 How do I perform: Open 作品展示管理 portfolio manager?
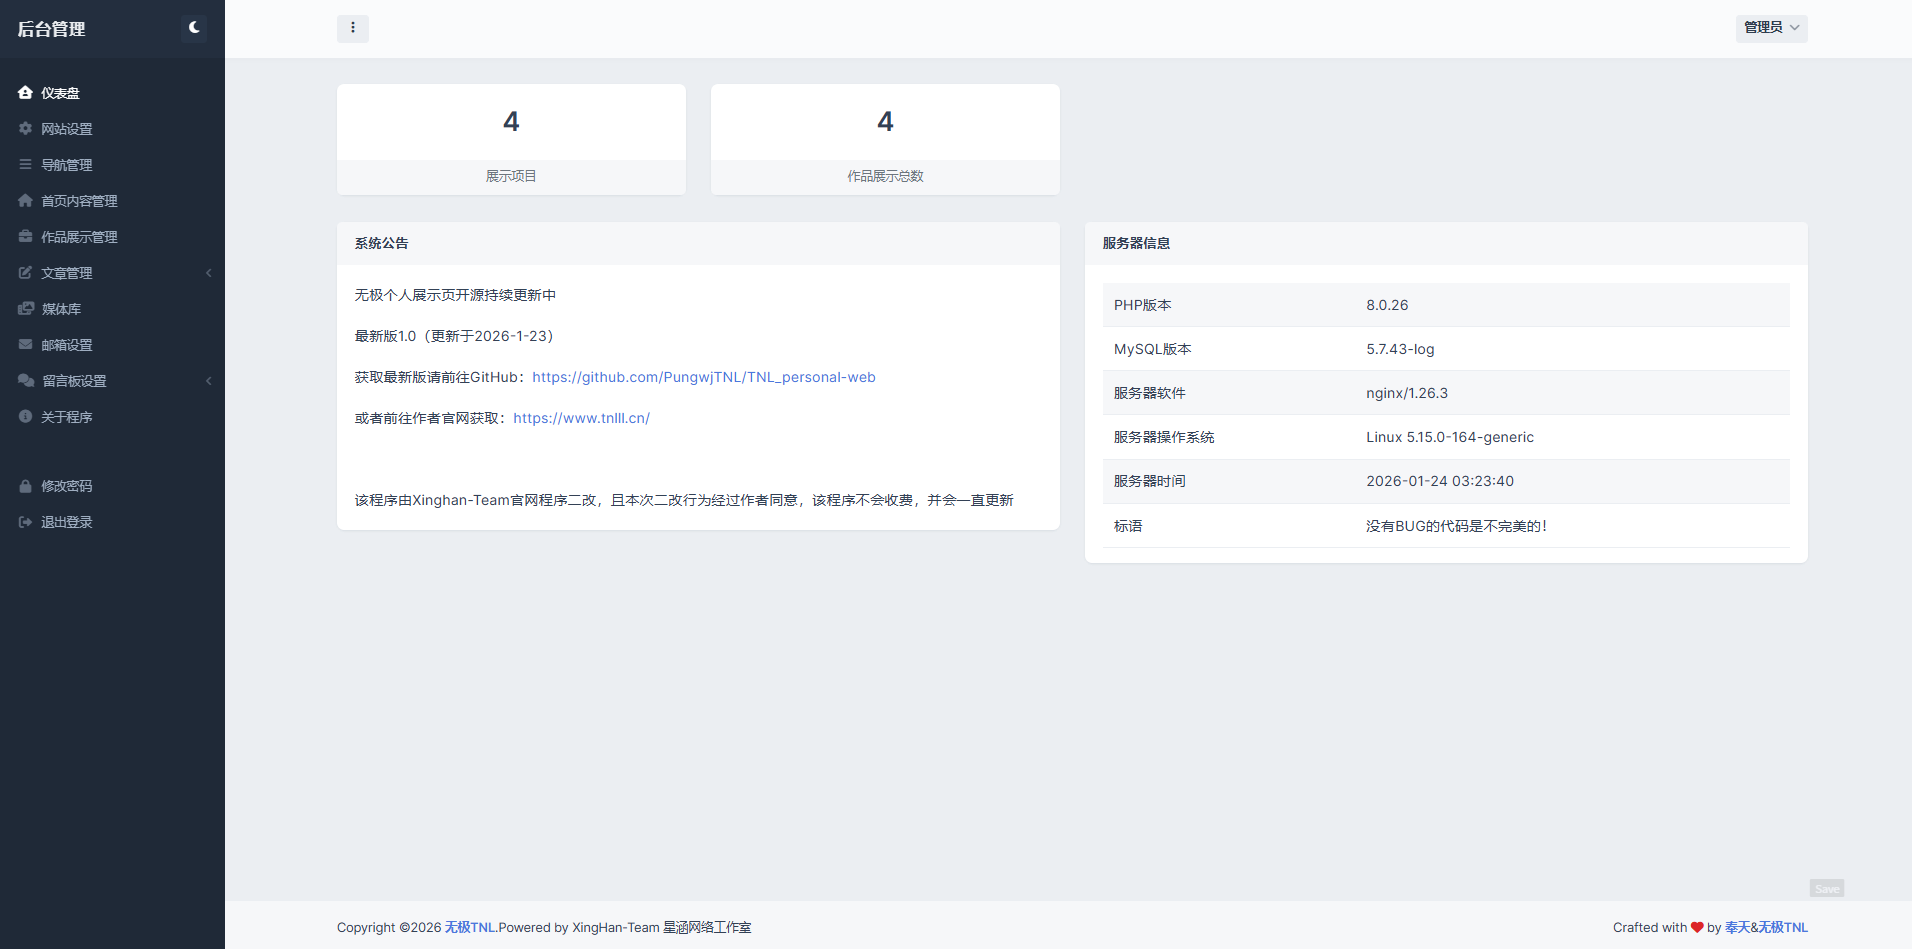80,236
